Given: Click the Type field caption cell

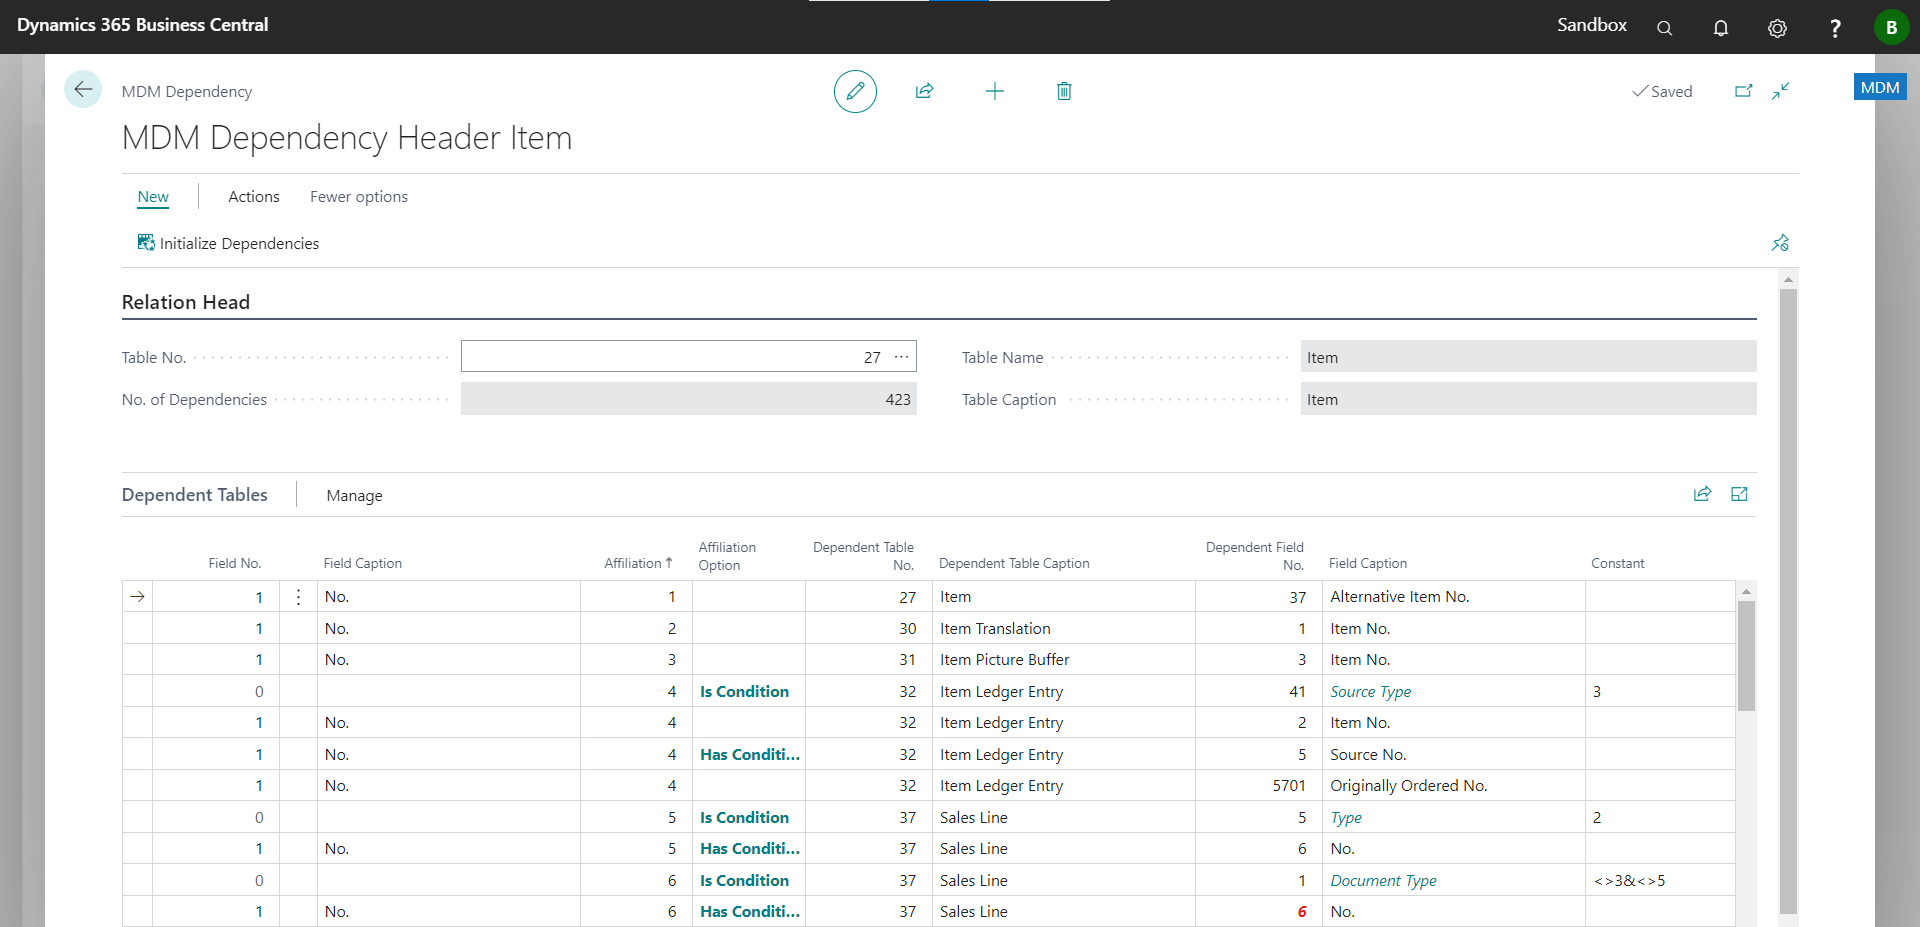Looking at the screenshot, I should point(1454,818).
